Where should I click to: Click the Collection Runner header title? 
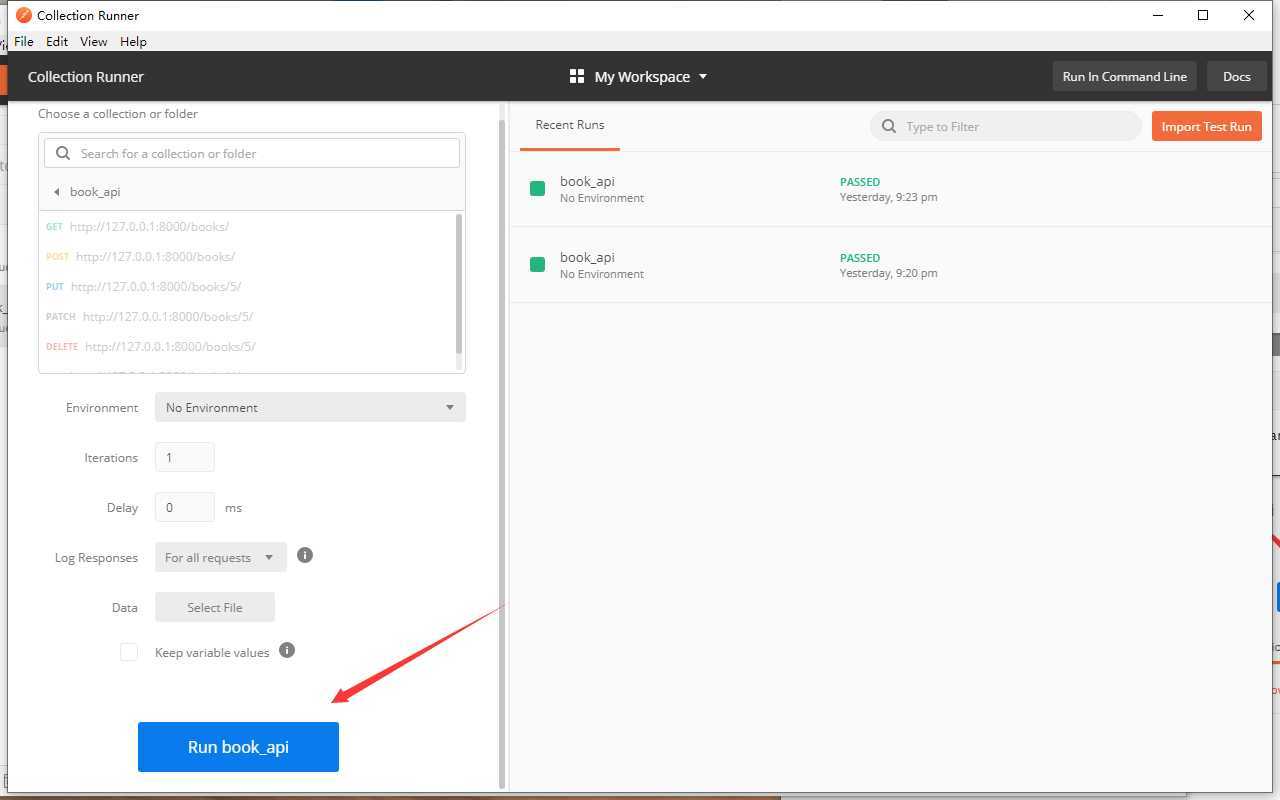tap(86, 76)
